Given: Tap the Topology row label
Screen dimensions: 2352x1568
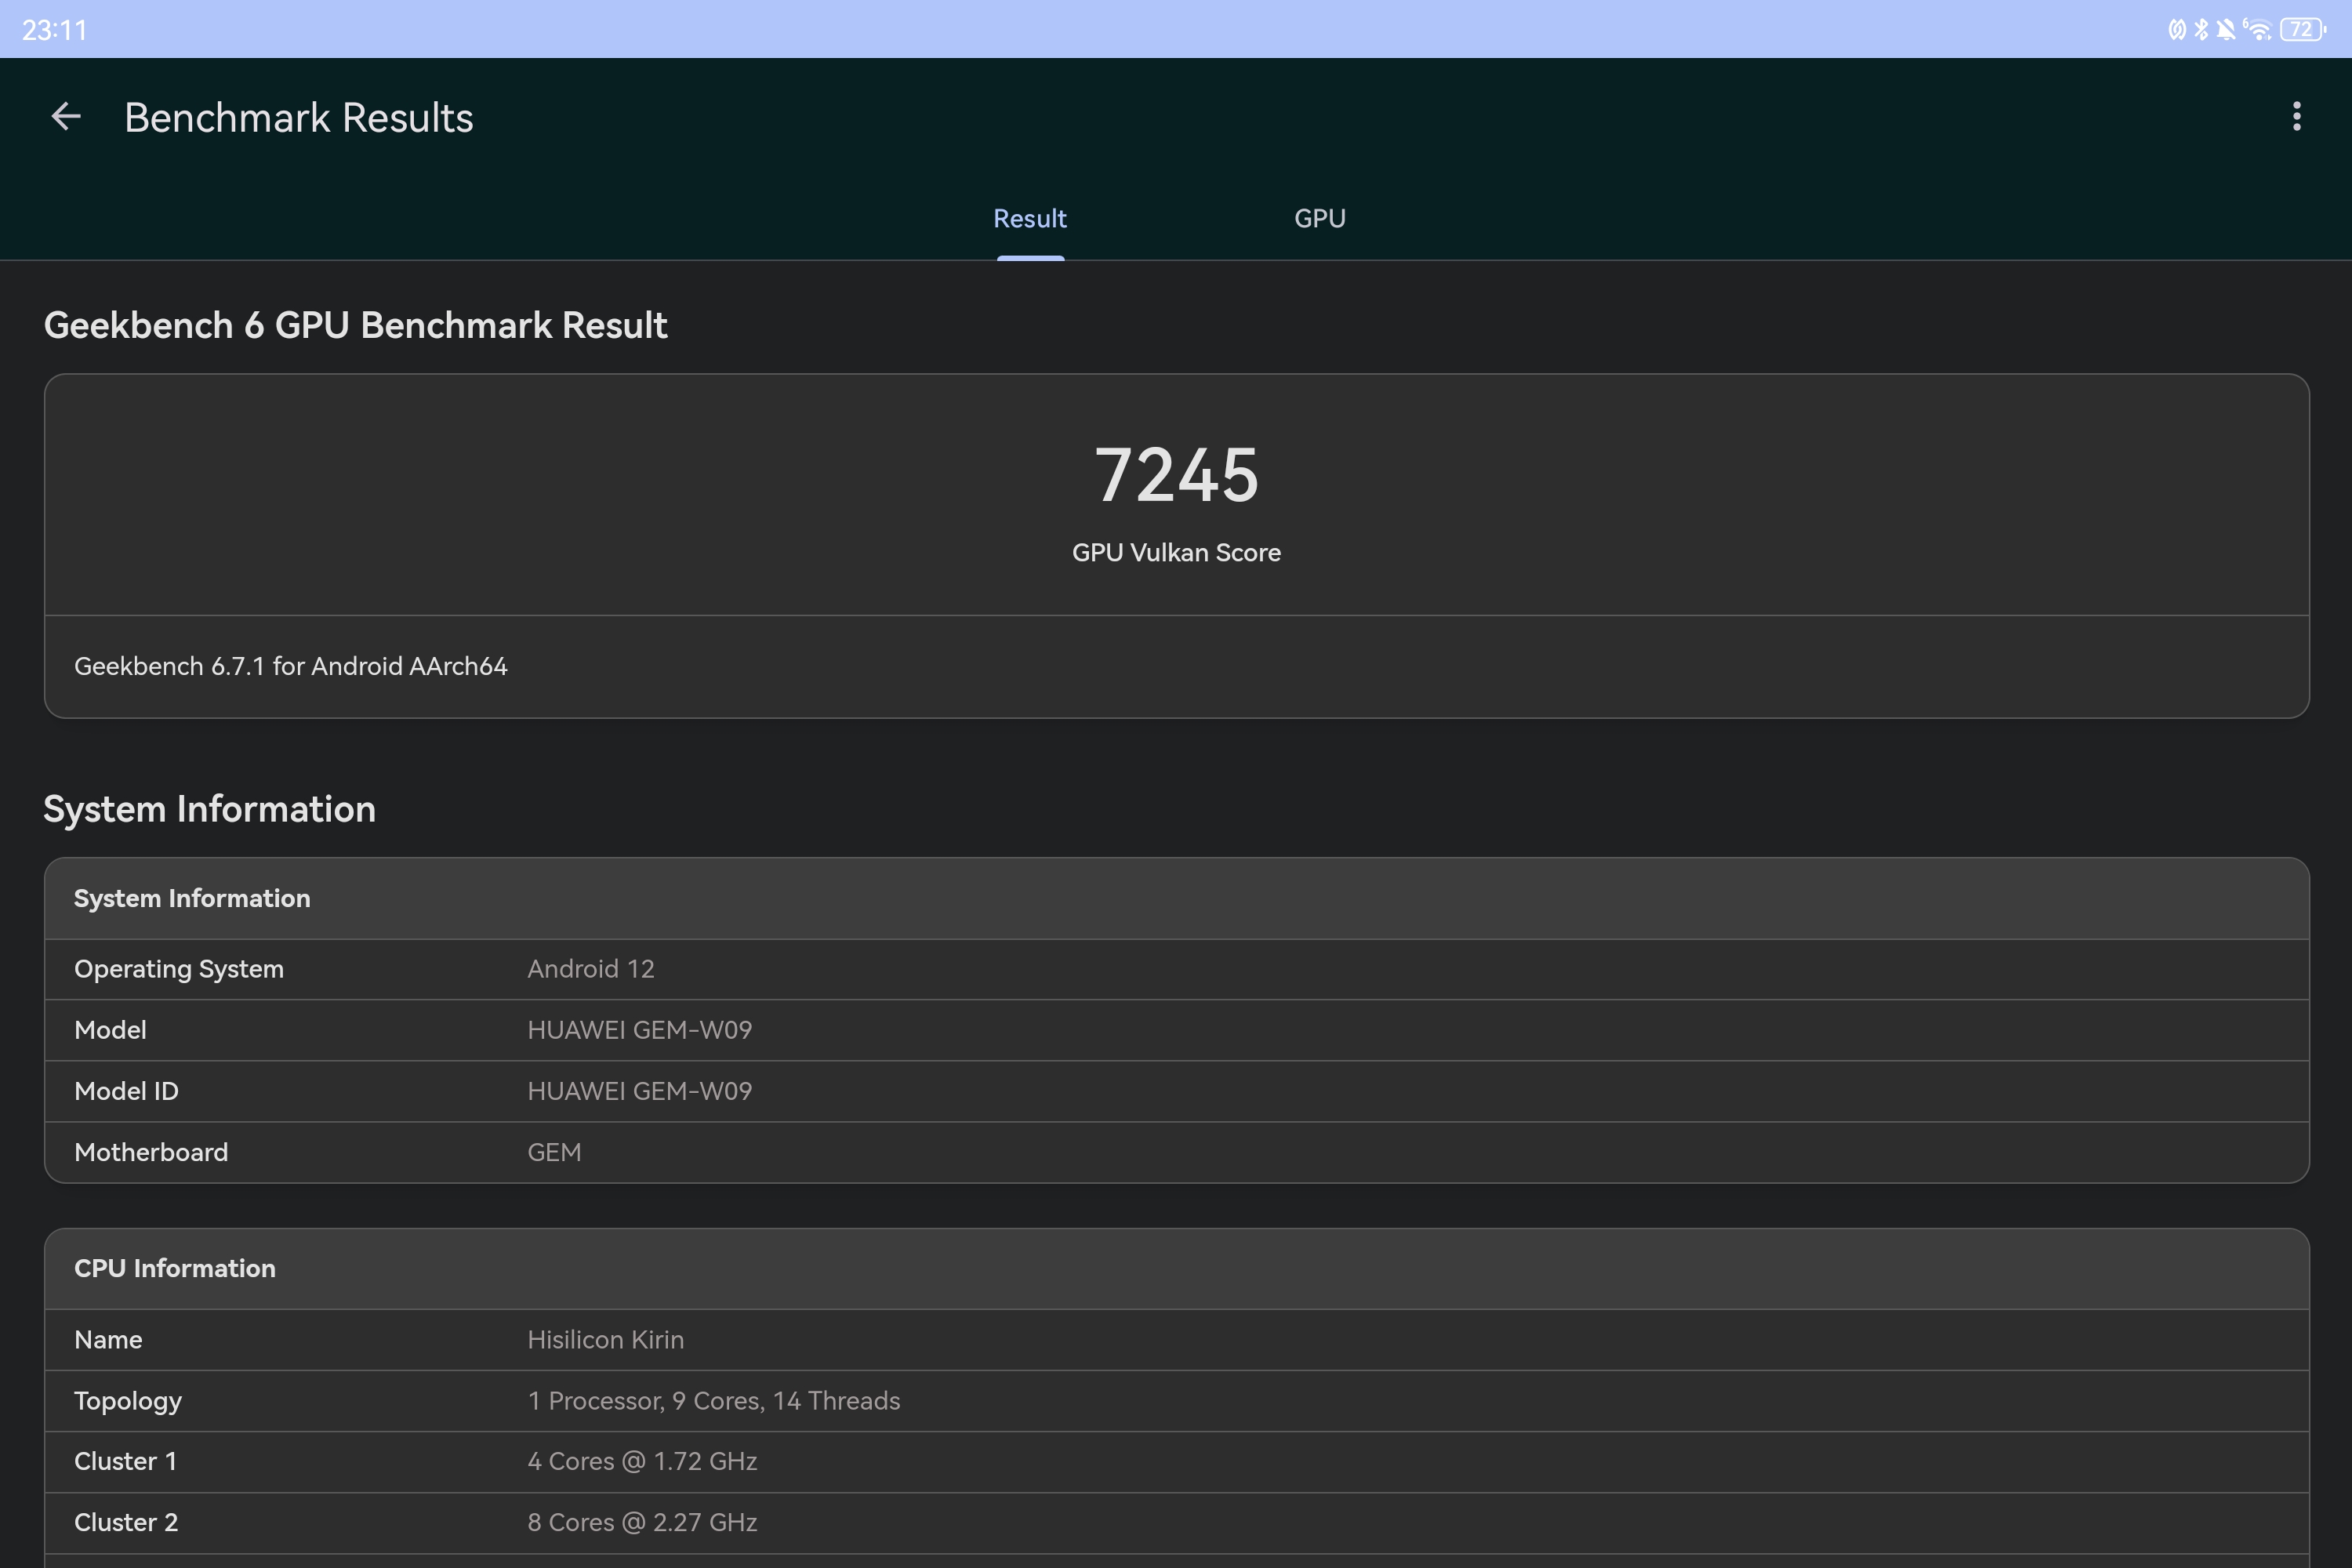Looking at the screenshot, I should point(128,1402).
